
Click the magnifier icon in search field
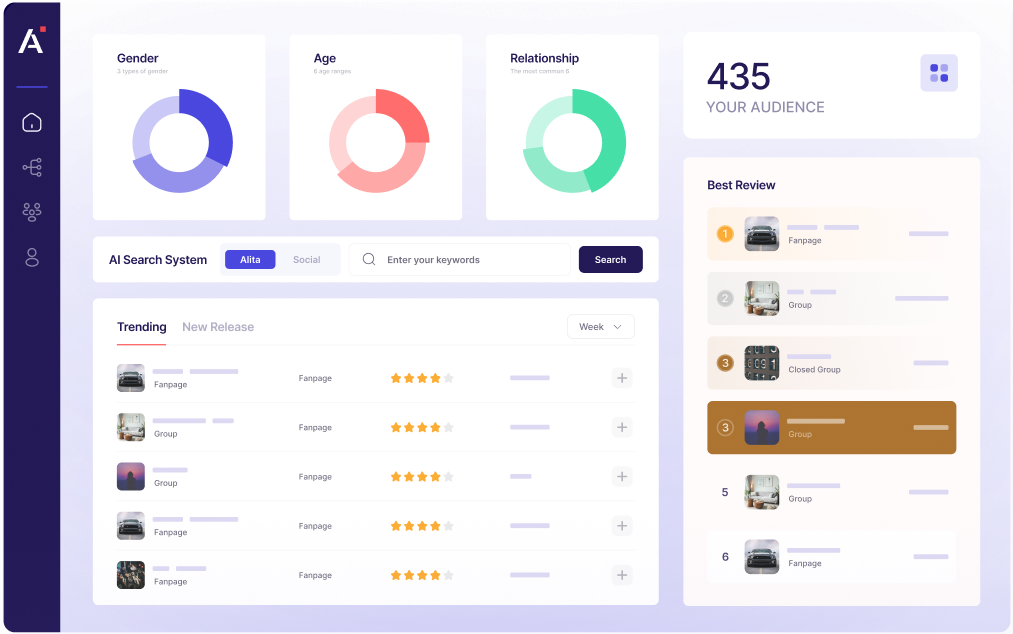pyautogui.click(x=369, y=260)
